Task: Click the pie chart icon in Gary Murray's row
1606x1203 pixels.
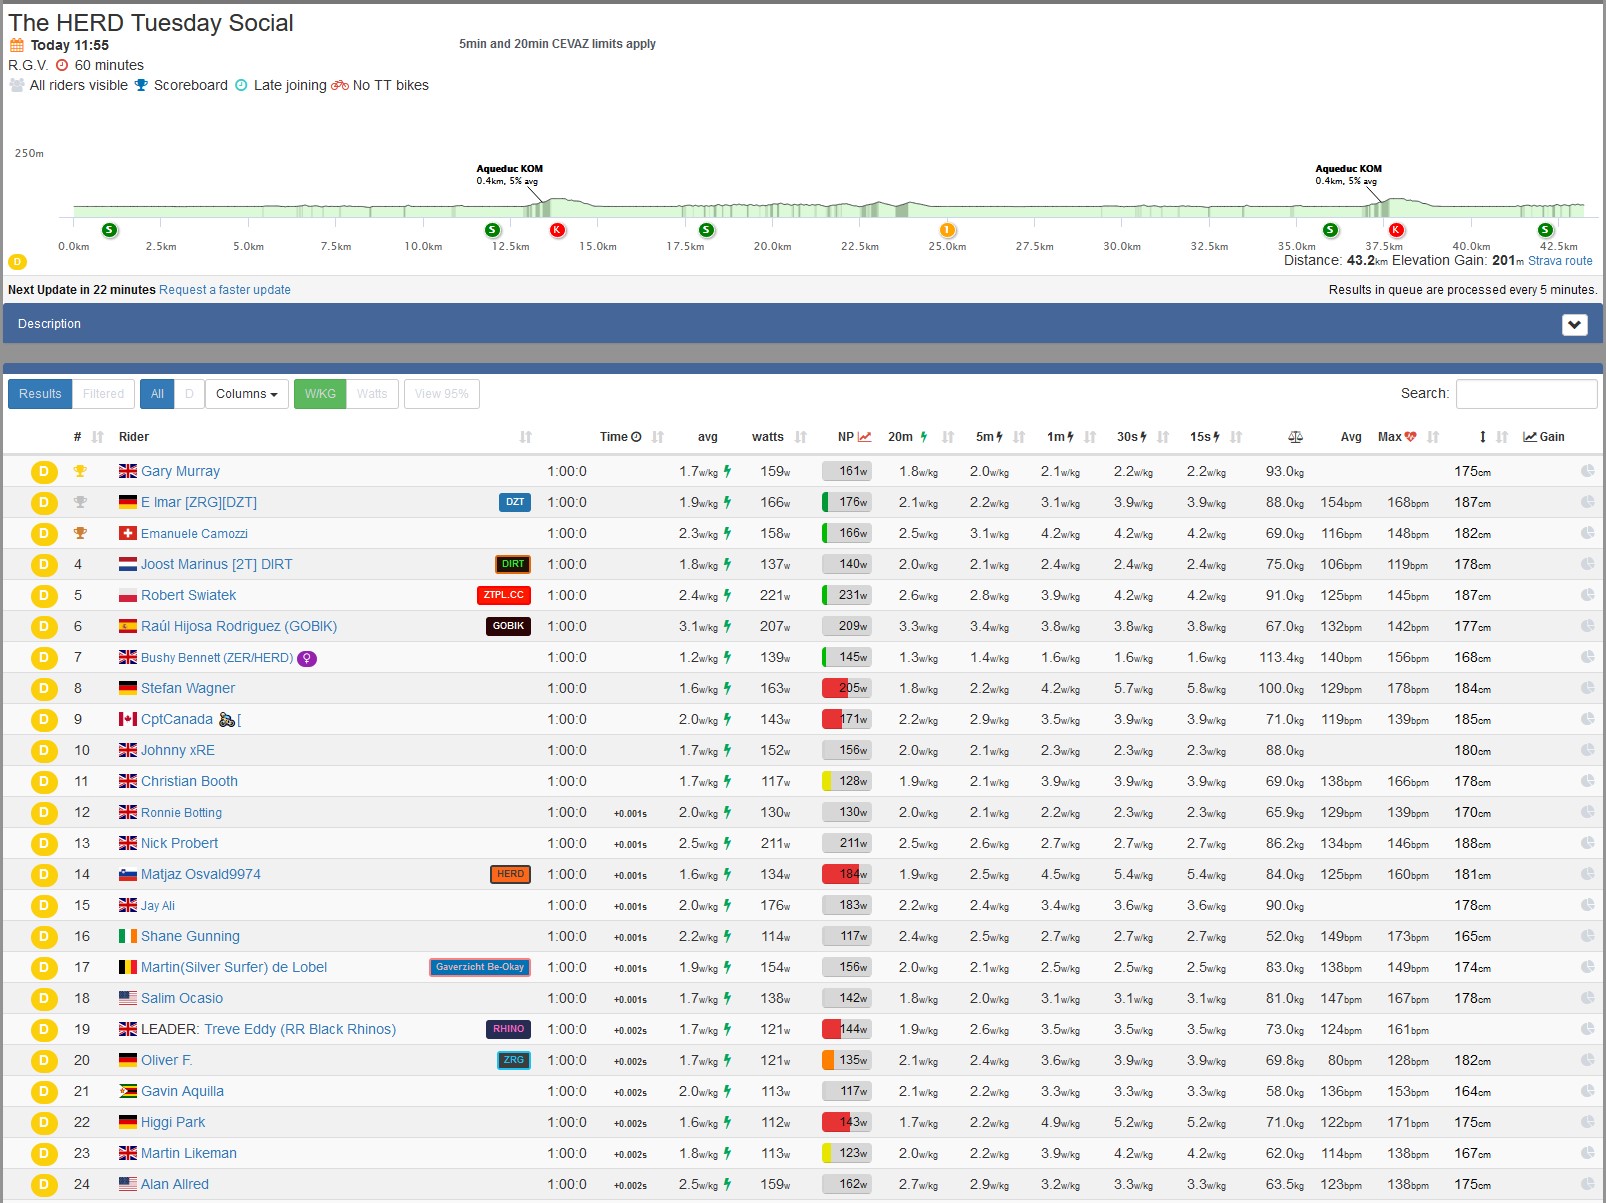Action: coord(1587,471)
